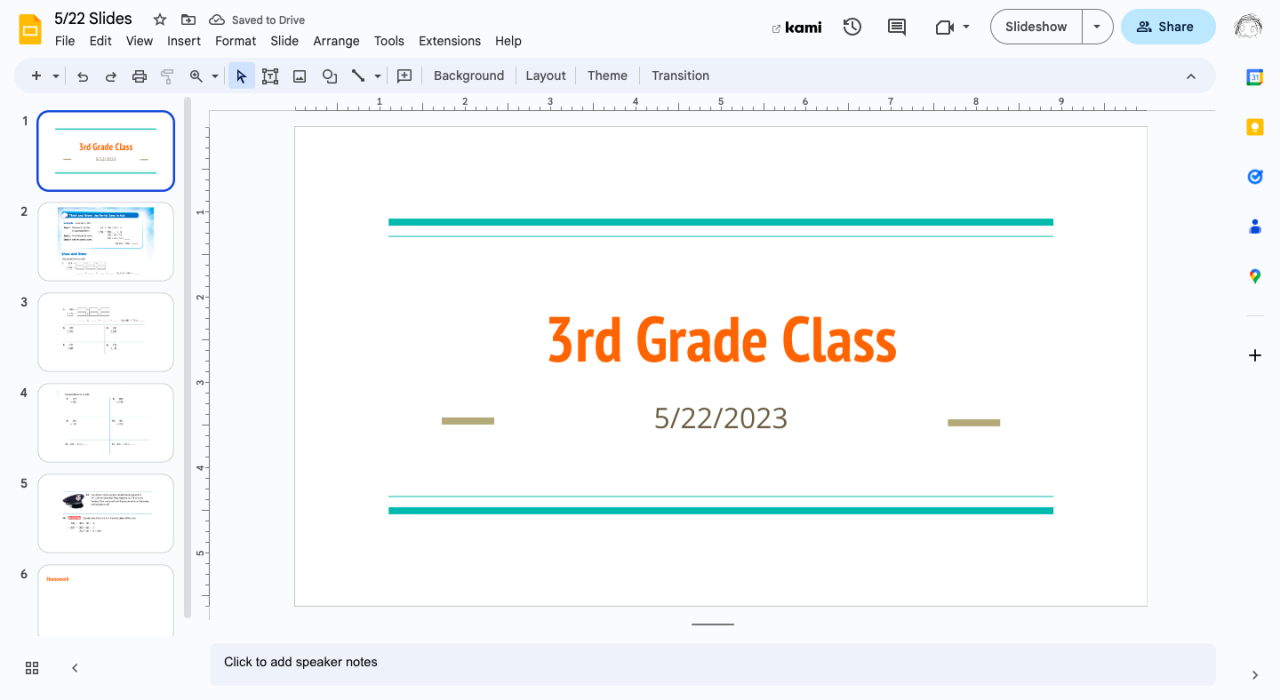Open the View menu

[139, 41]
